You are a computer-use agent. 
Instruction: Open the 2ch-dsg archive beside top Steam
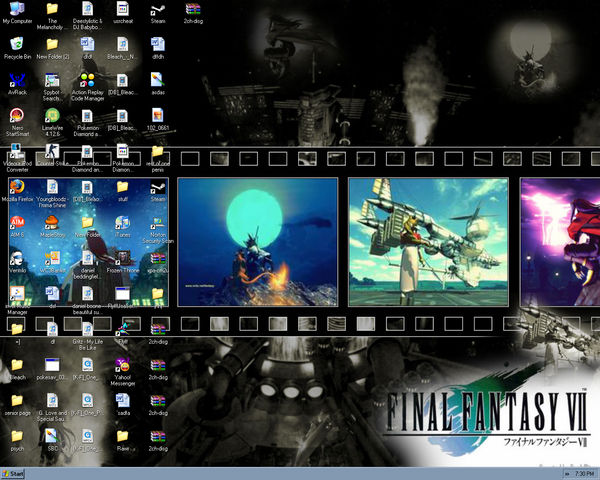pyautogui.click(x=193, y=12)
